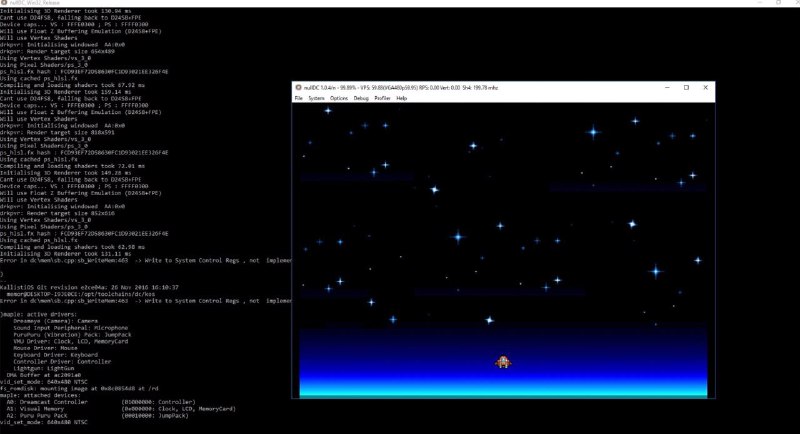Click console line 'Controller Driver: Controller'
This screenshot has height=434, width=800.
62,361
